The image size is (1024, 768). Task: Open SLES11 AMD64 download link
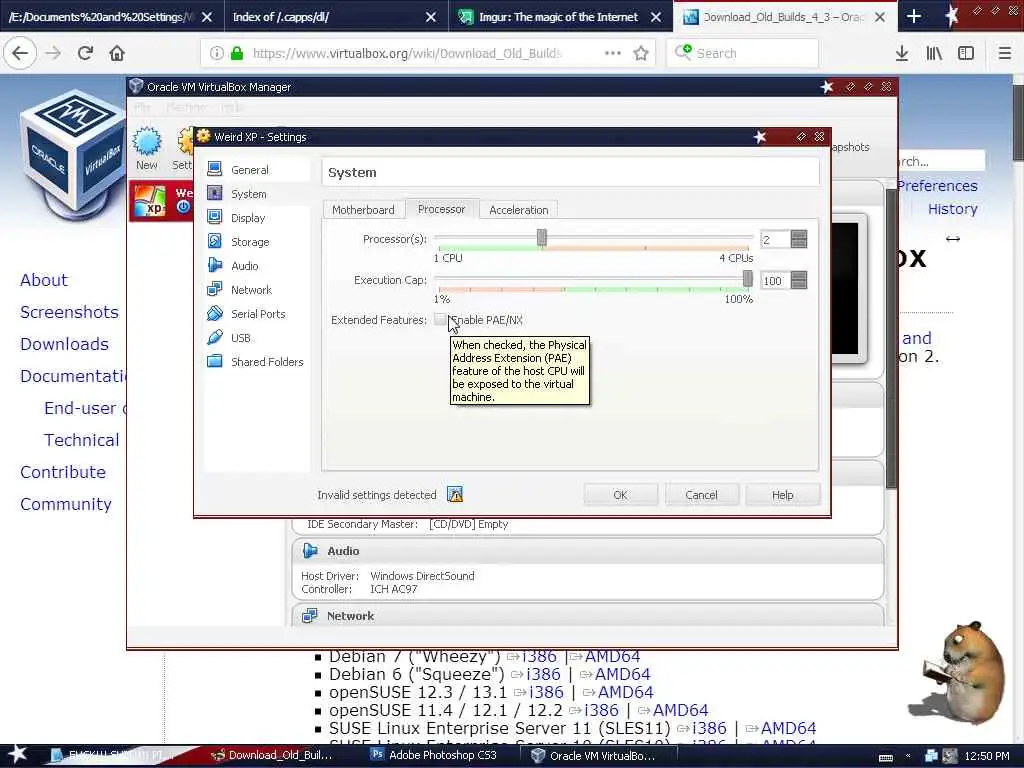pyautogui.click(x=788, y=728)
